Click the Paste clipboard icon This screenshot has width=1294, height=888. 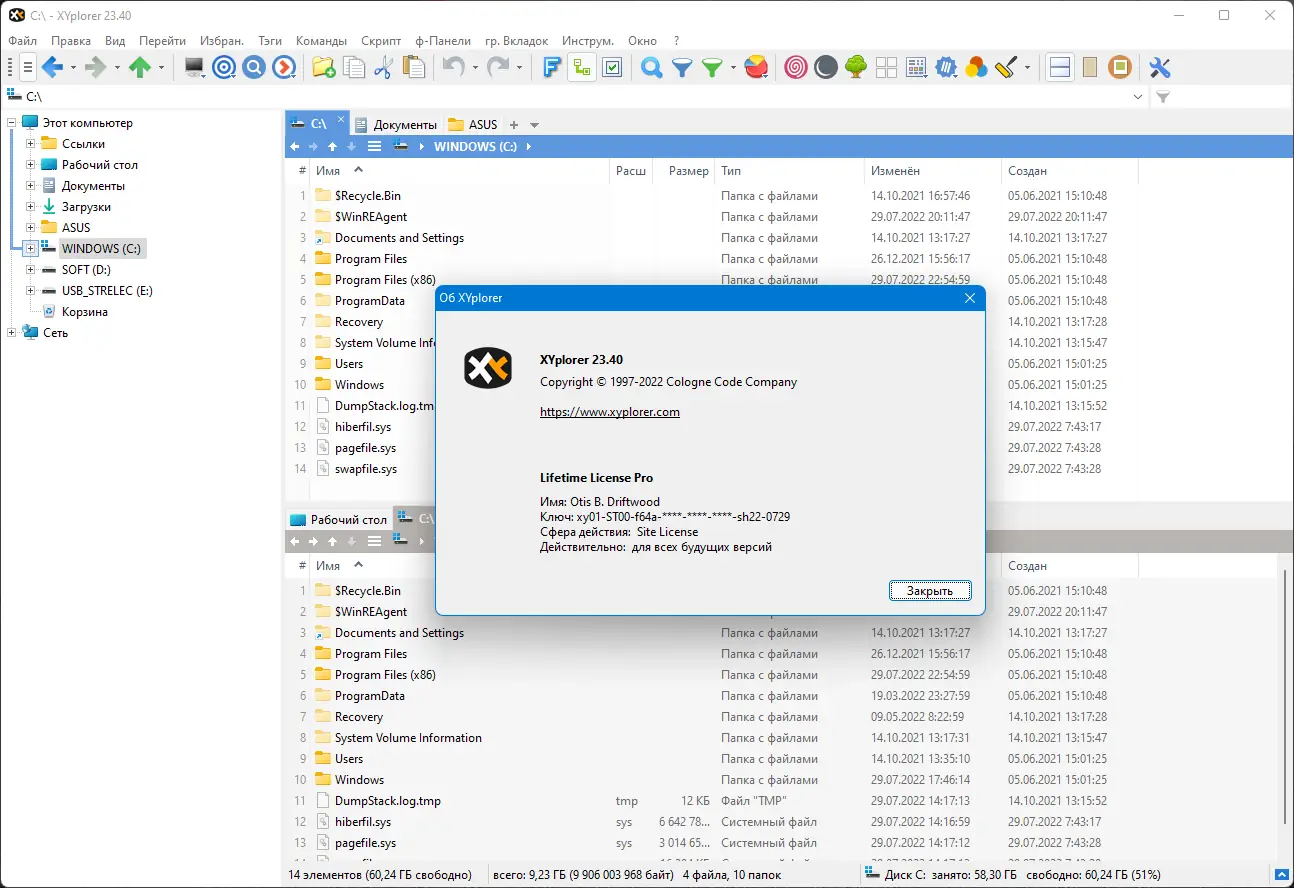(413, 68)
